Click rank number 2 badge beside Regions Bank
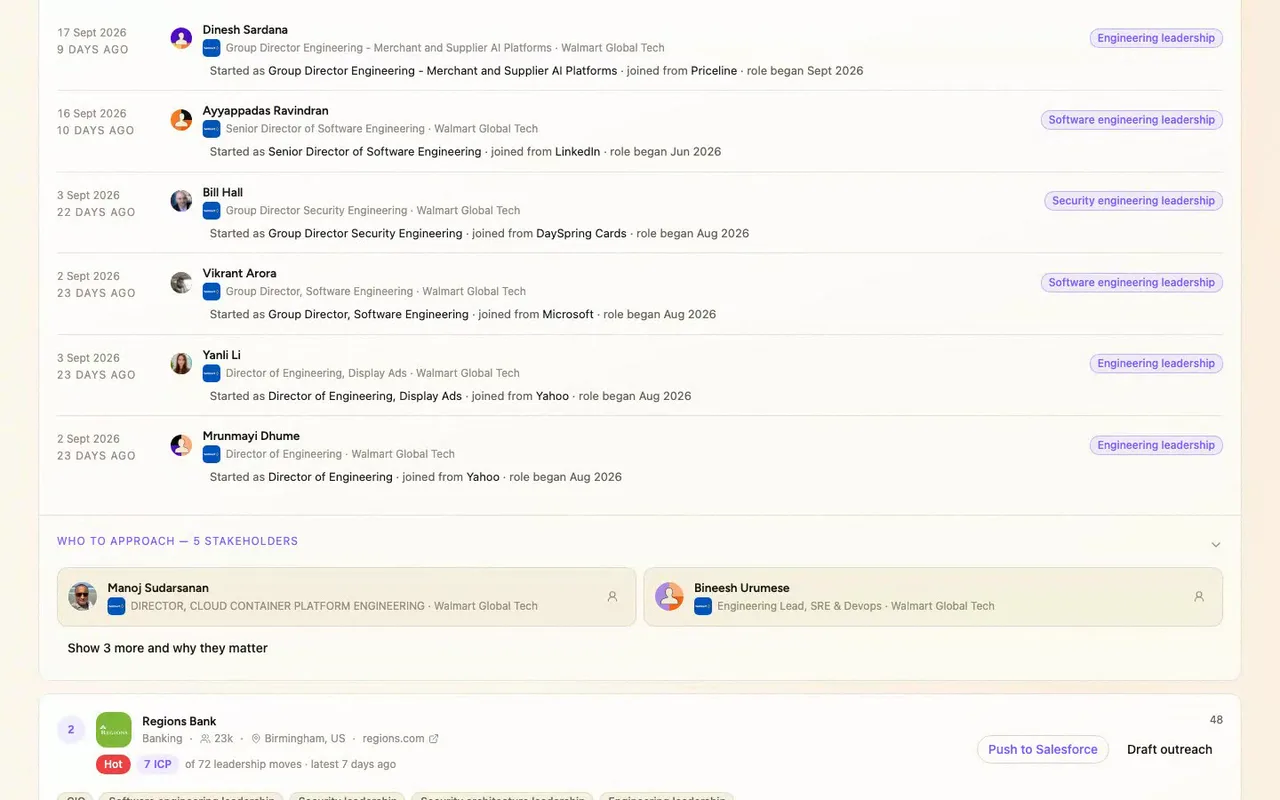The image size is (1280, 800). 71,730
